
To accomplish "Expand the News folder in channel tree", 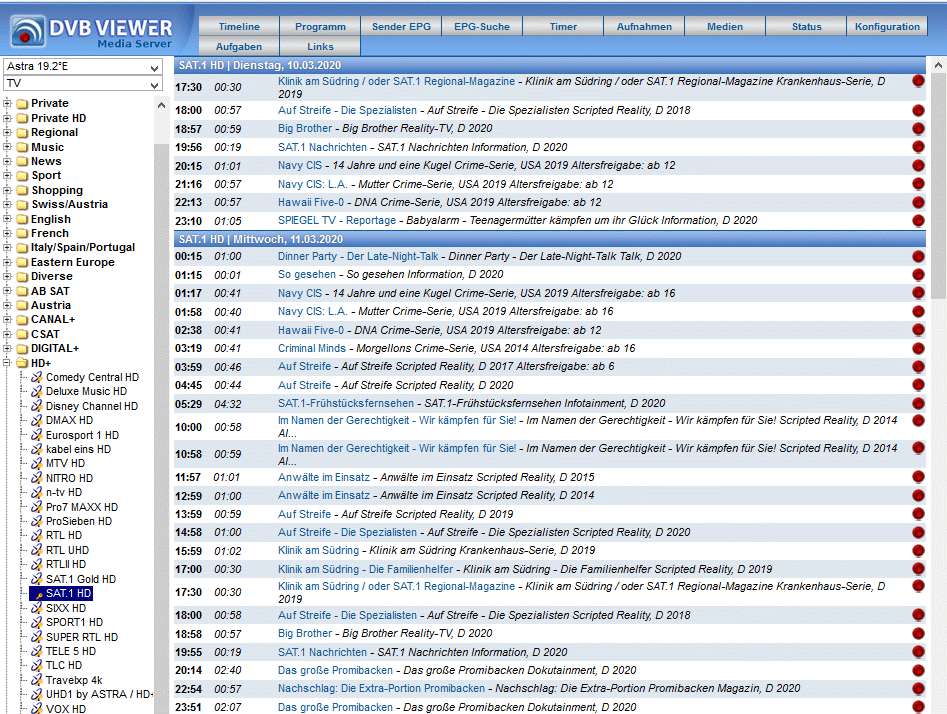I will tap(8, 161).
